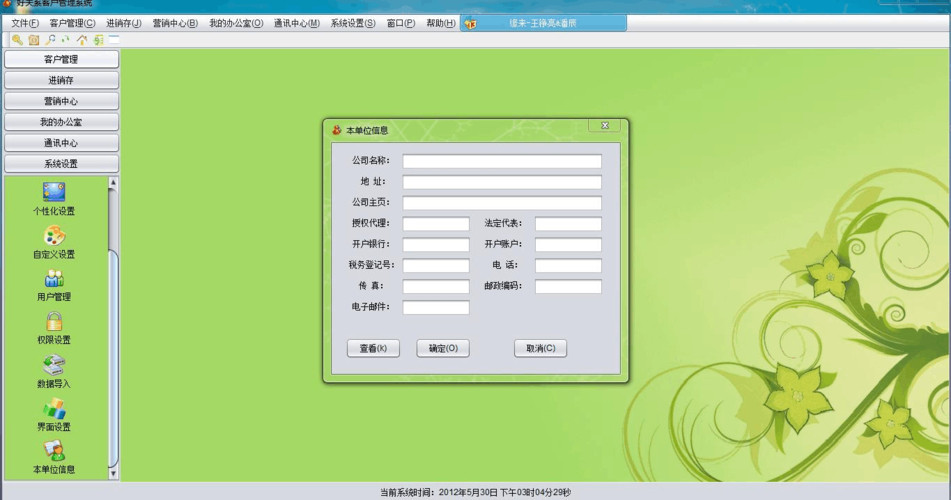
Task: Click the 法定代表 input field
Action: coord(568,224)
